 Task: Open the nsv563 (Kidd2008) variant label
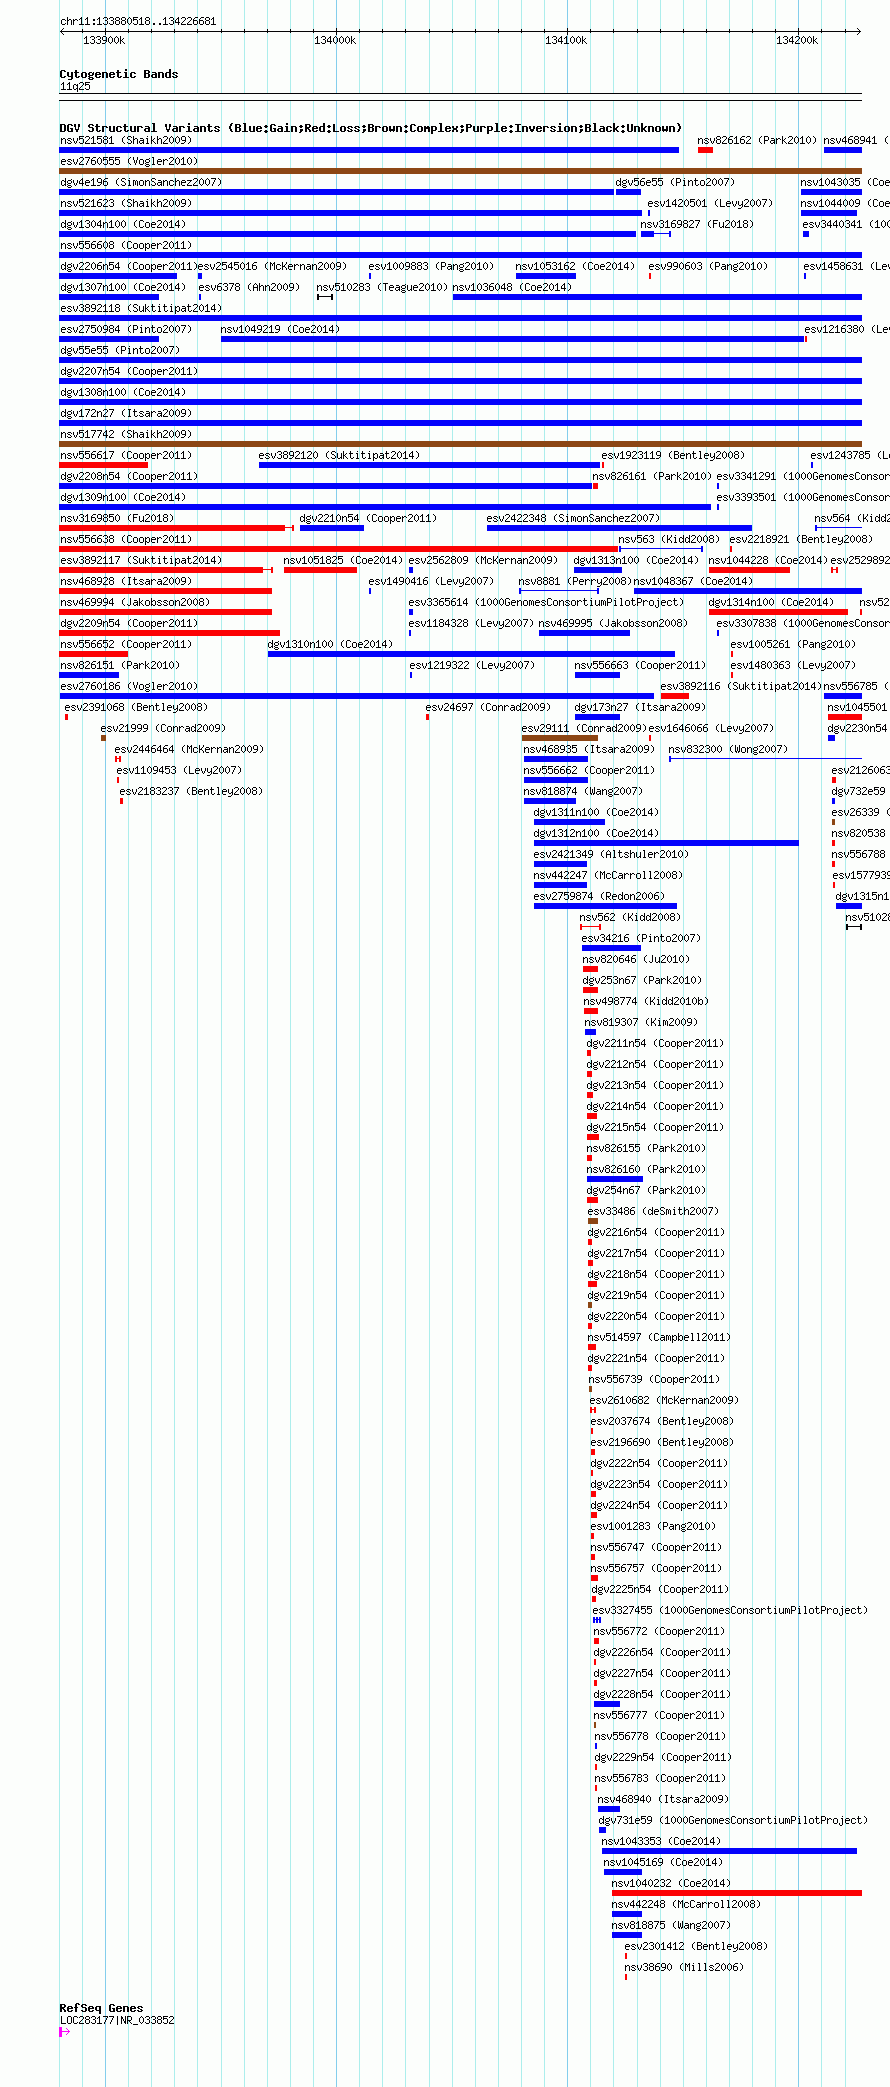(668, 540)
